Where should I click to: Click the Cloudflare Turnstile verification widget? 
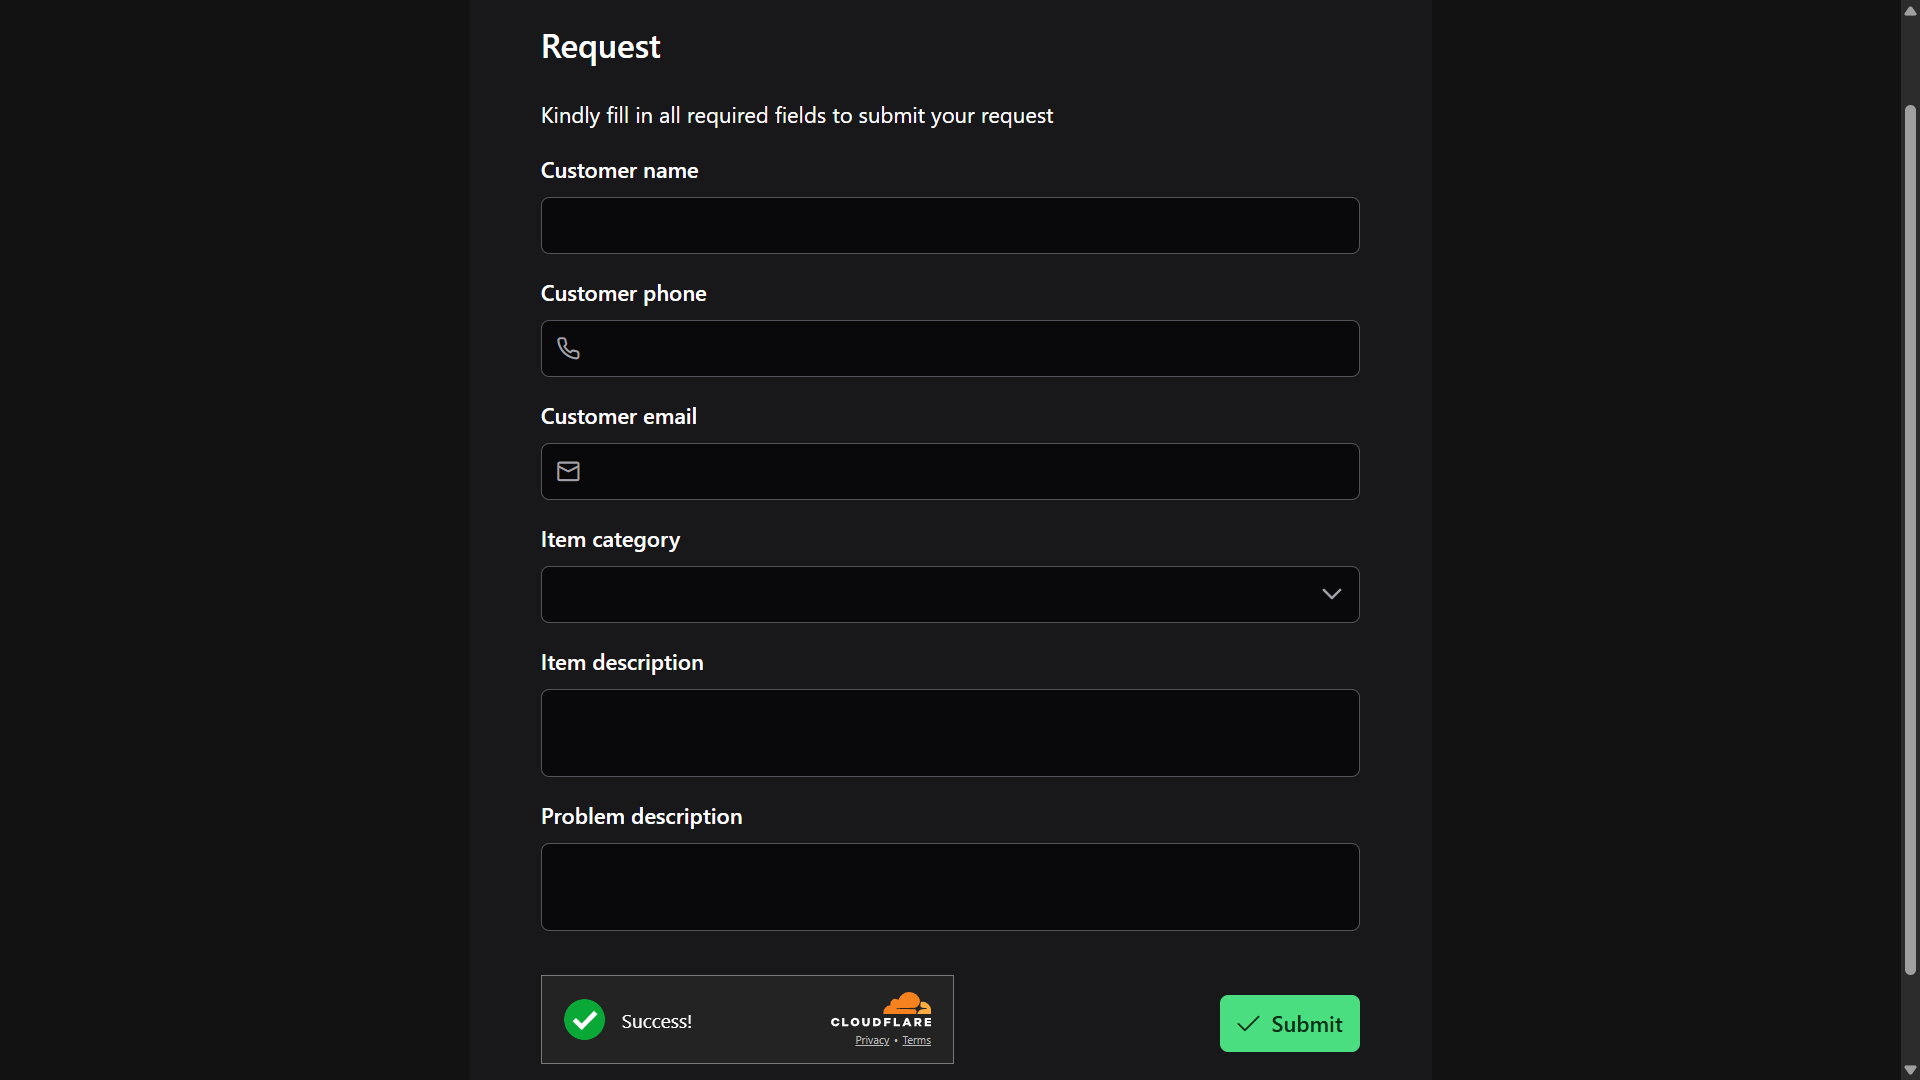click(x=746, y=1019)
